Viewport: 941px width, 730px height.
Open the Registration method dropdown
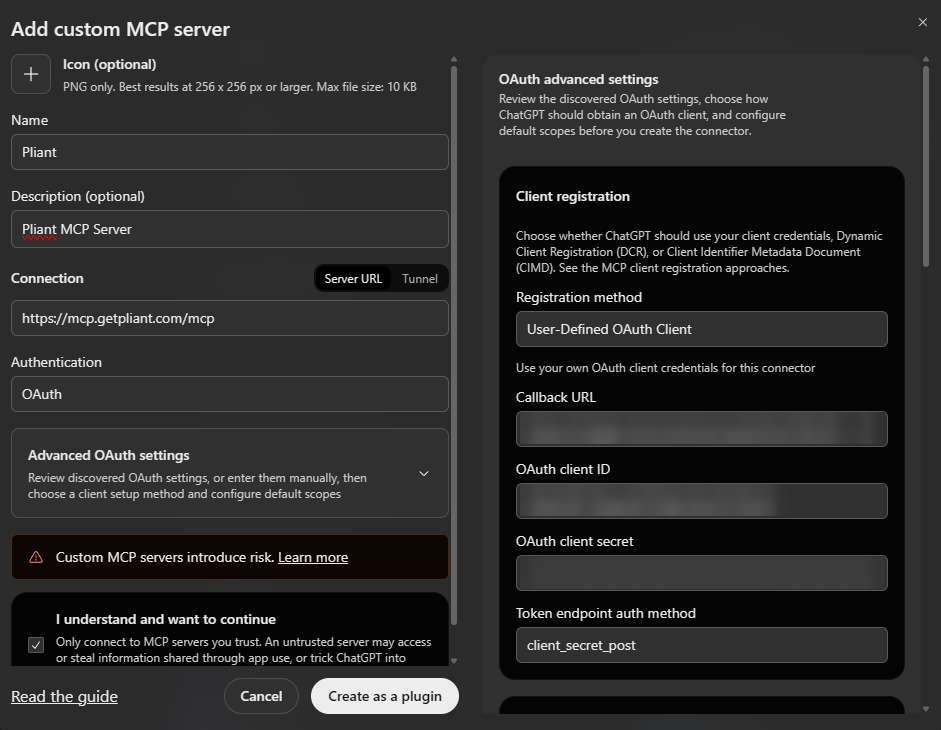coord(702,329)
